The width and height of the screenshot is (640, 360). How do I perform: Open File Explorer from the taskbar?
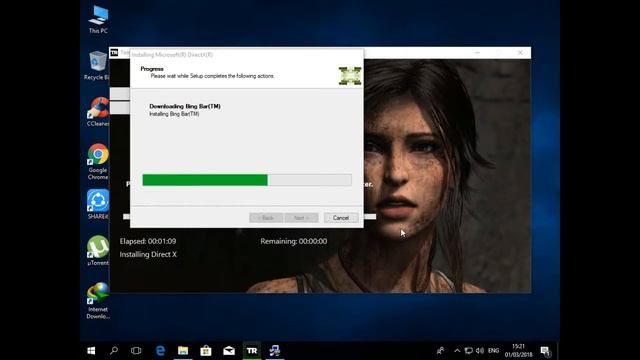click(x=183, y=351)
